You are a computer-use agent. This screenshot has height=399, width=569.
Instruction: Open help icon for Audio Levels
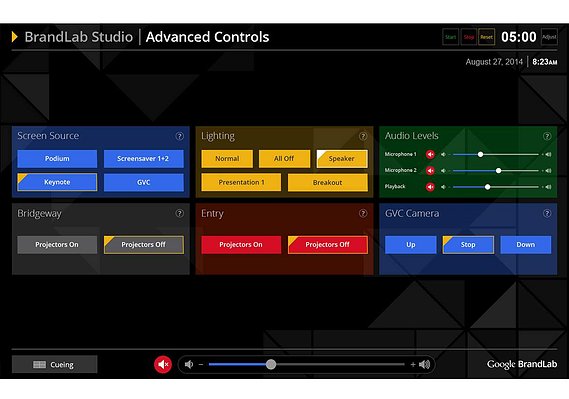[x=547, y=136]
